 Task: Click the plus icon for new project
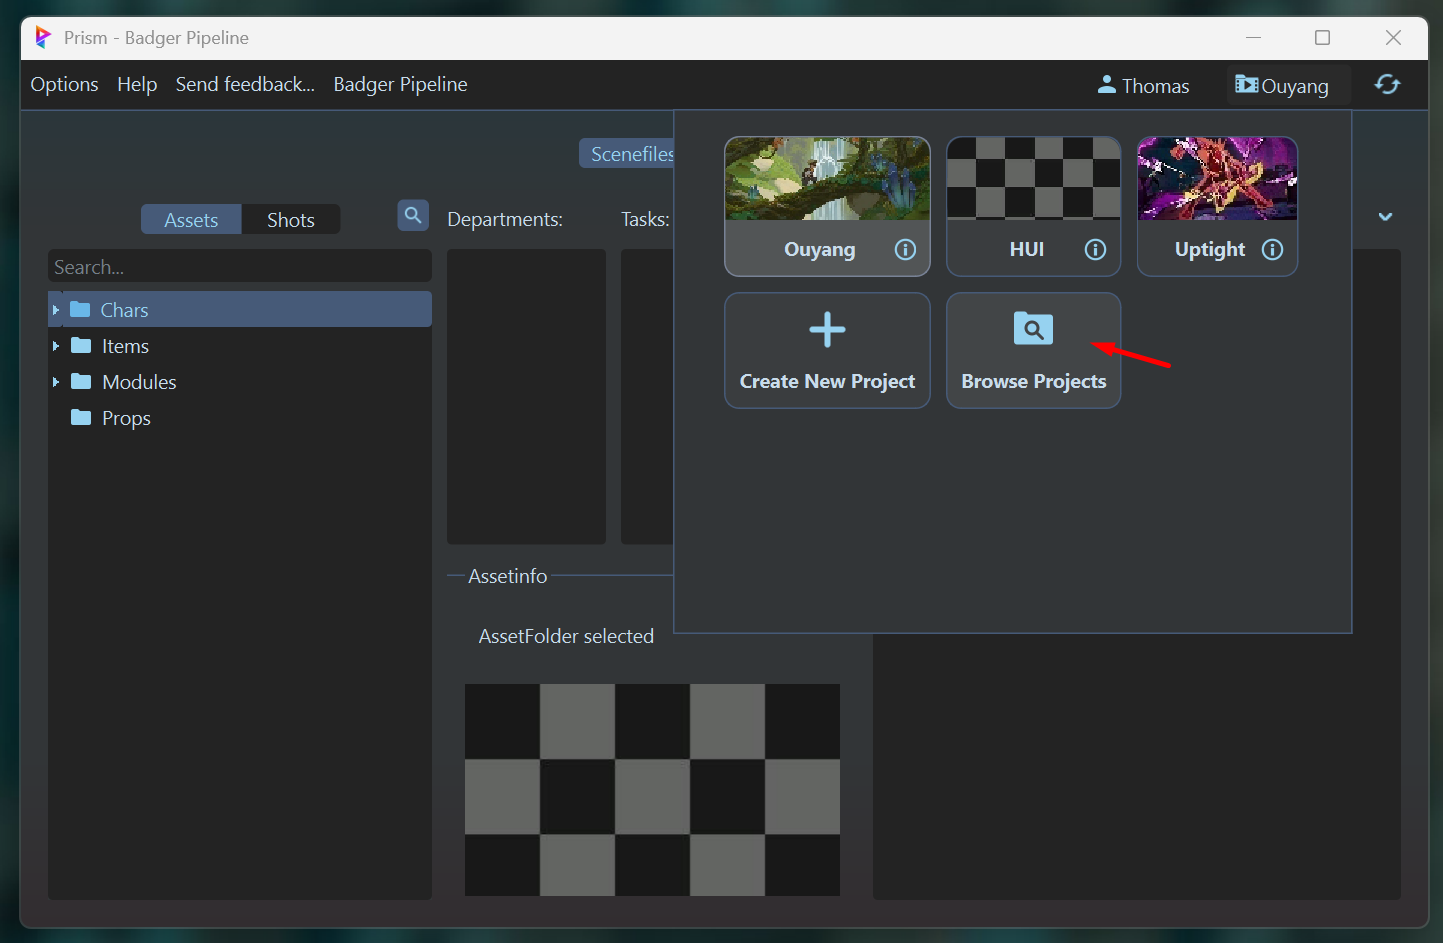click(x=827, y=330)
